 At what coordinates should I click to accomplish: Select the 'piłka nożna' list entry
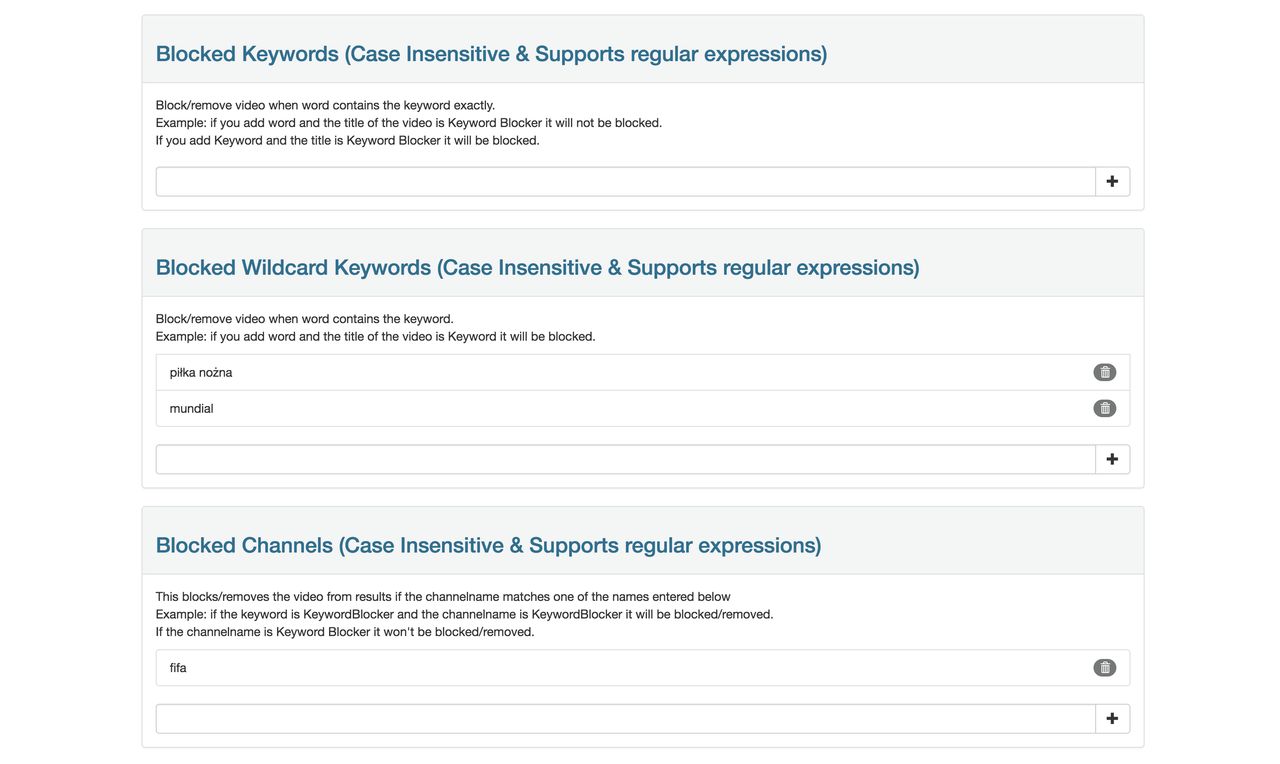[201, 373]
